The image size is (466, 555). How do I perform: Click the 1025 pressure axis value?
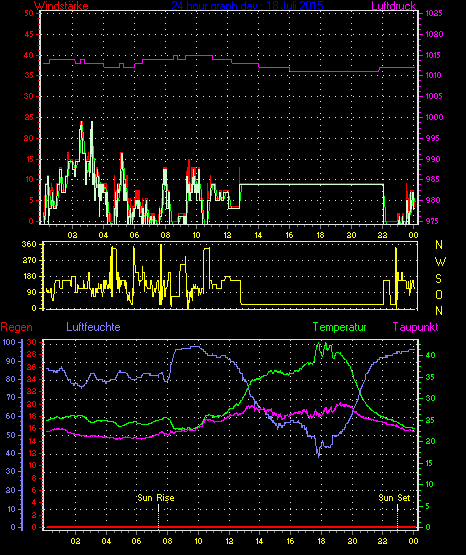coord(434,13)
